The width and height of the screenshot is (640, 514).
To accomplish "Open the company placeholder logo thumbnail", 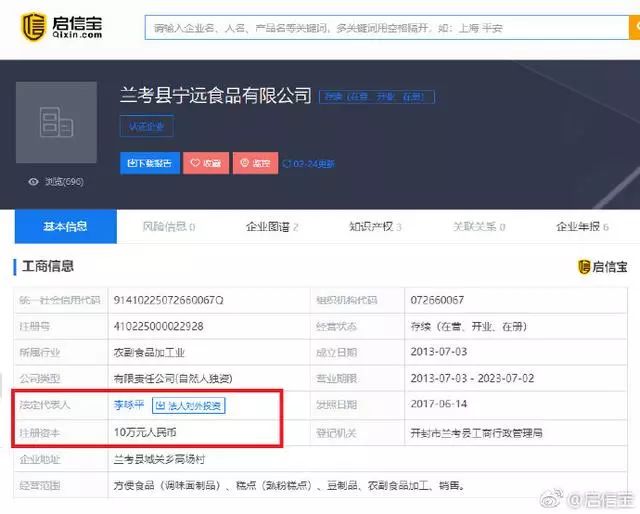I will point(56,122).
